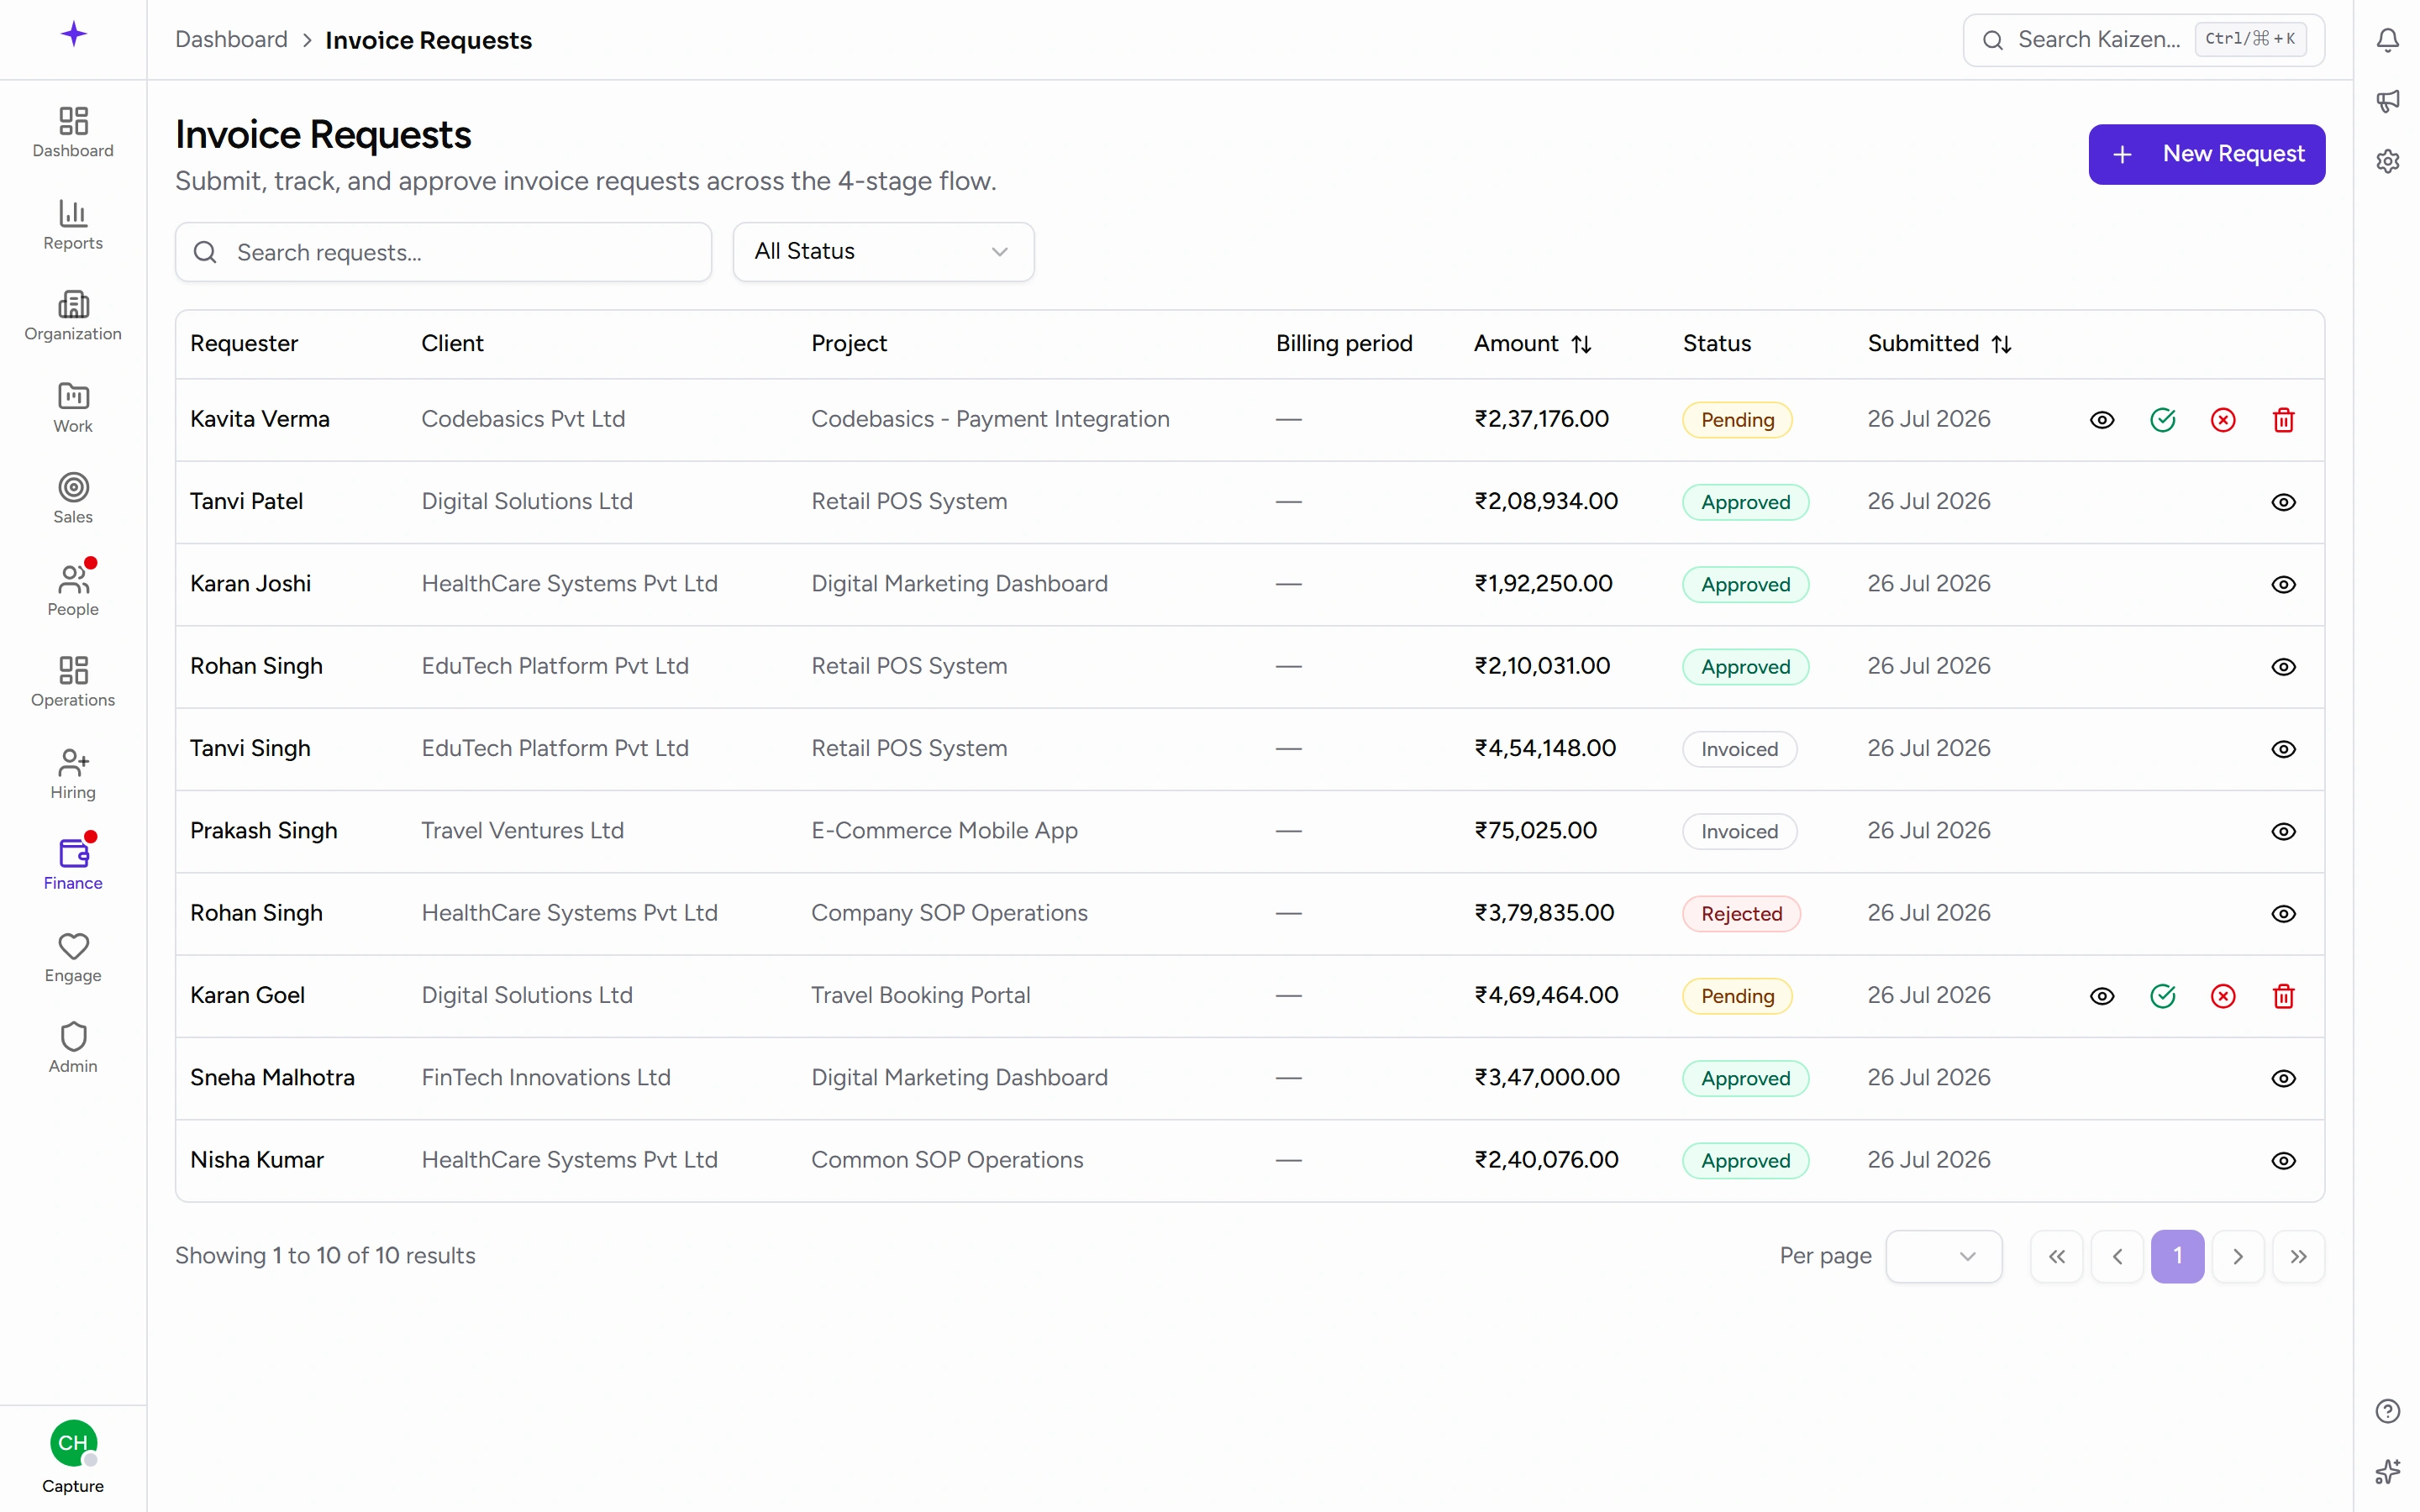View Tanvi Patel request details
This screenshot has width=2420, height=1512.
pos(2283,502)
